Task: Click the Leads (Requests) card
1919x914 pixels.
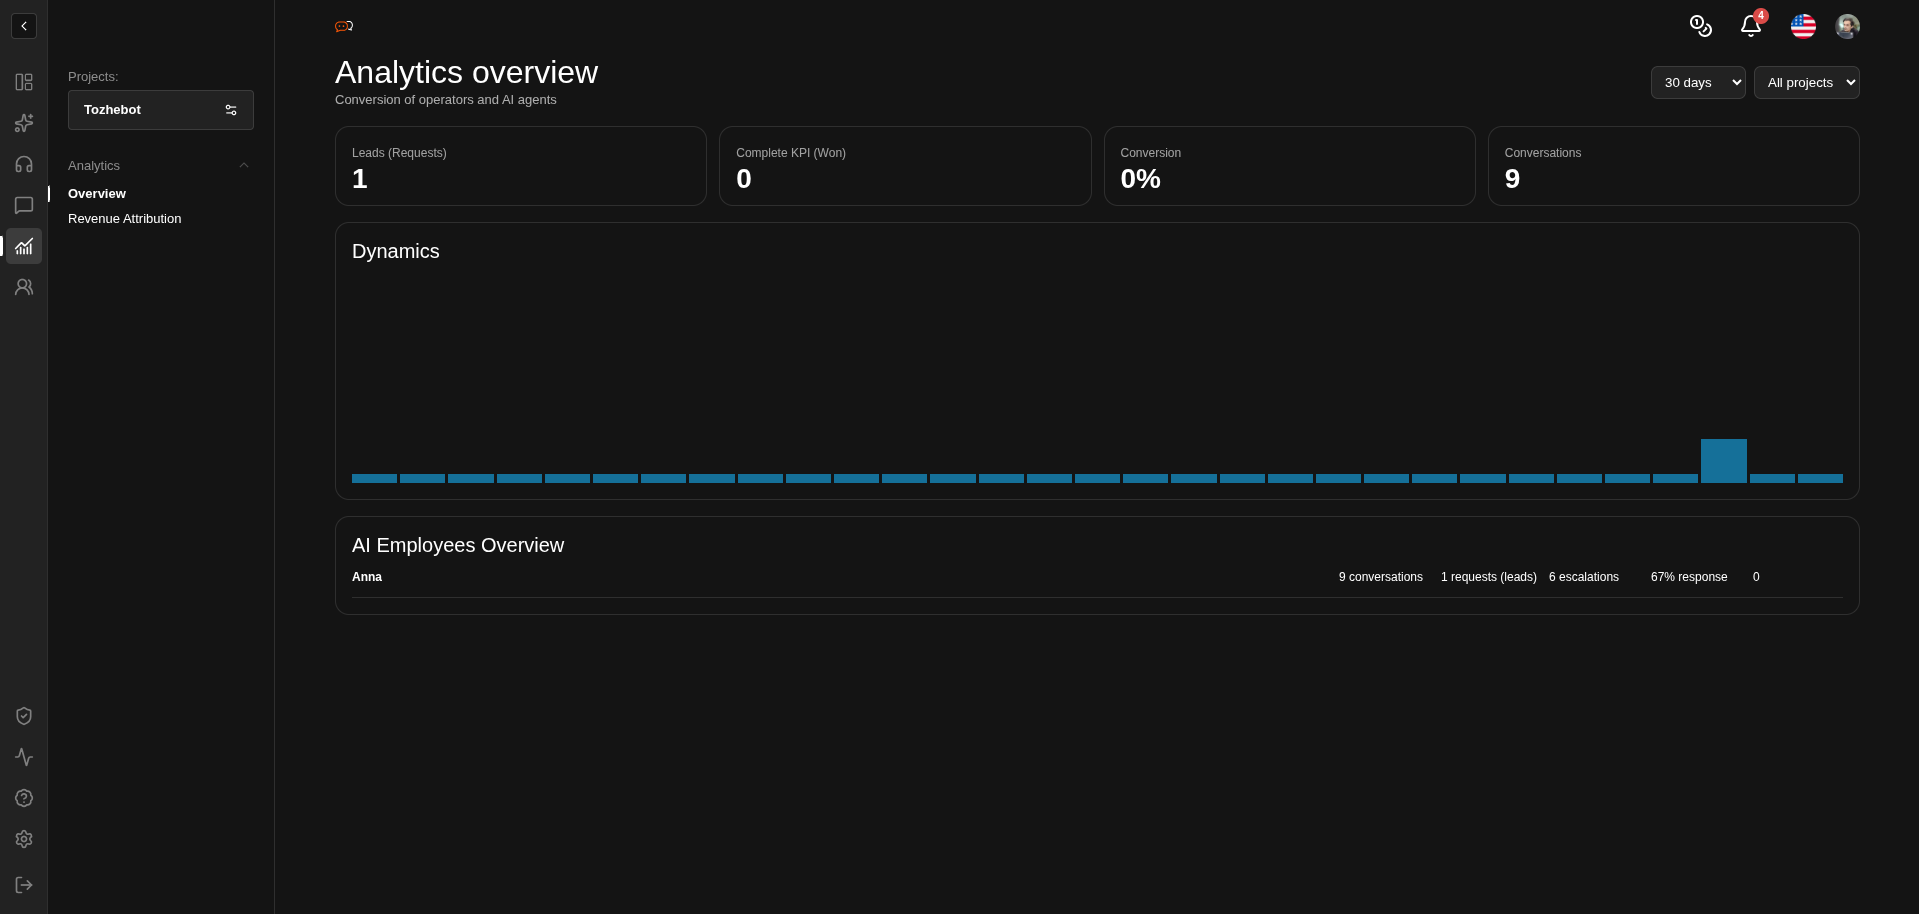Action: [521, 166]
